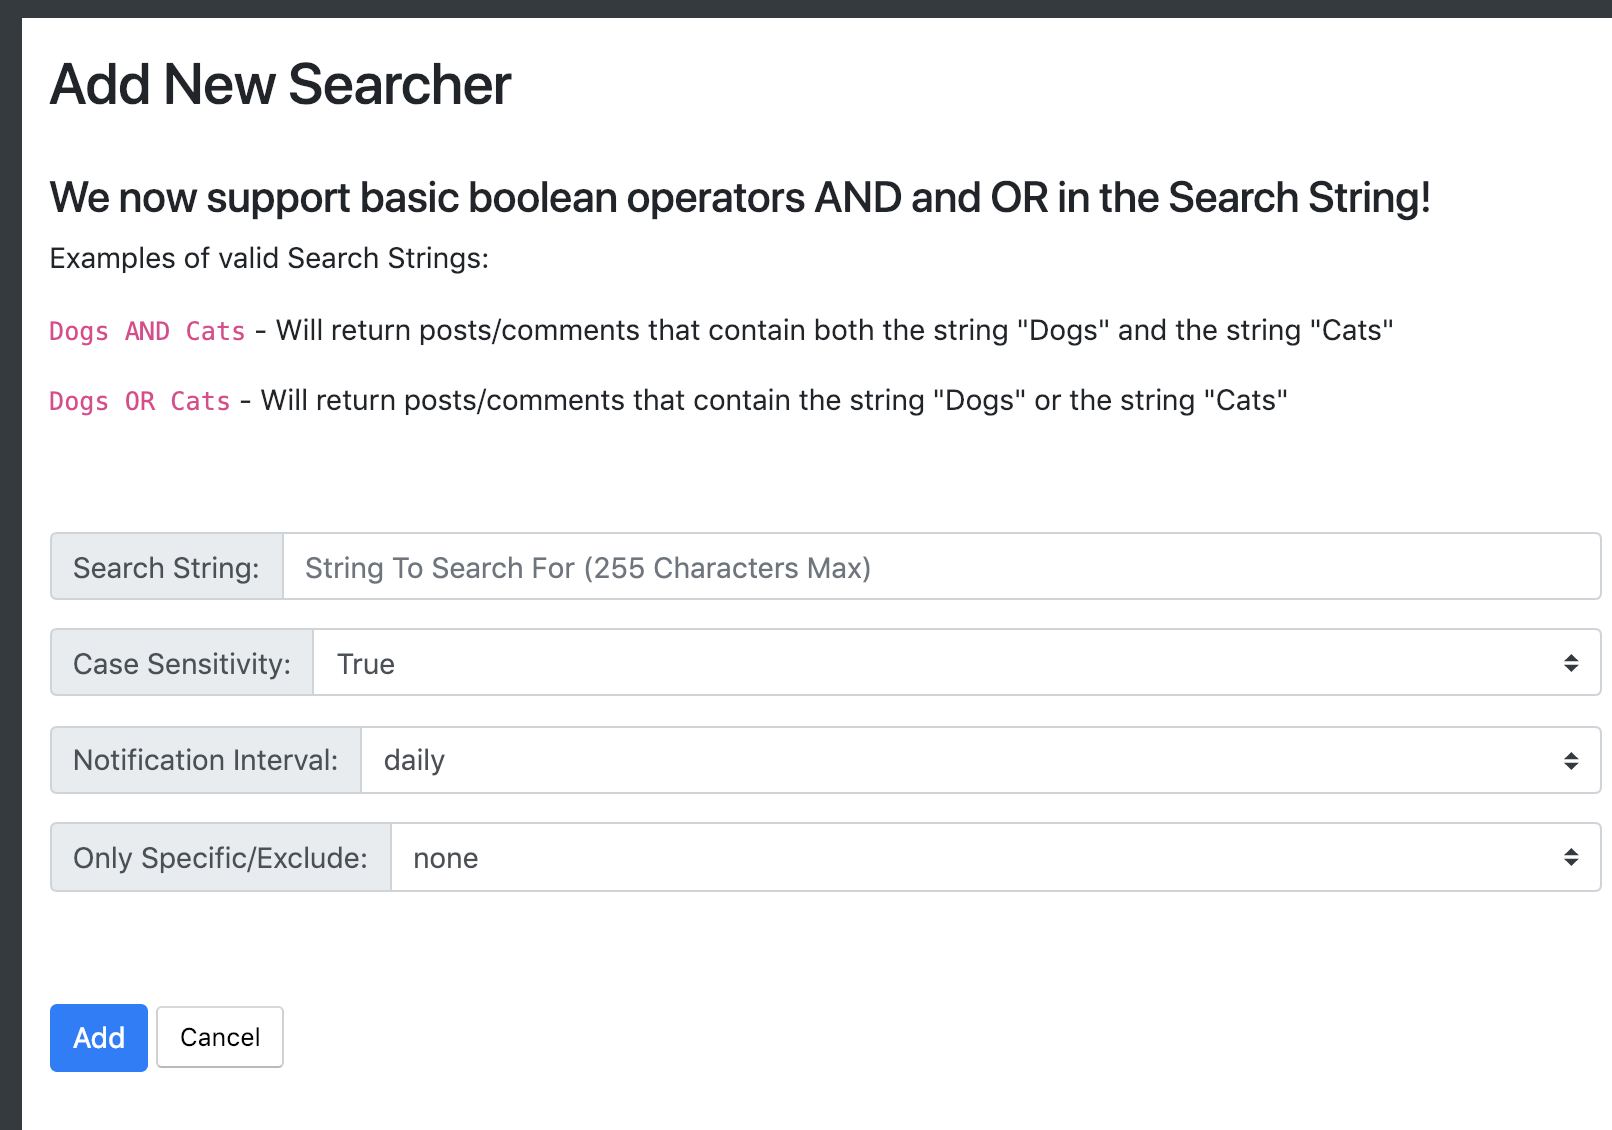This screenshot has width=1612, height=1130.
Task: Click the "Case Sensitivity:" label
Action: coord(182,663)
